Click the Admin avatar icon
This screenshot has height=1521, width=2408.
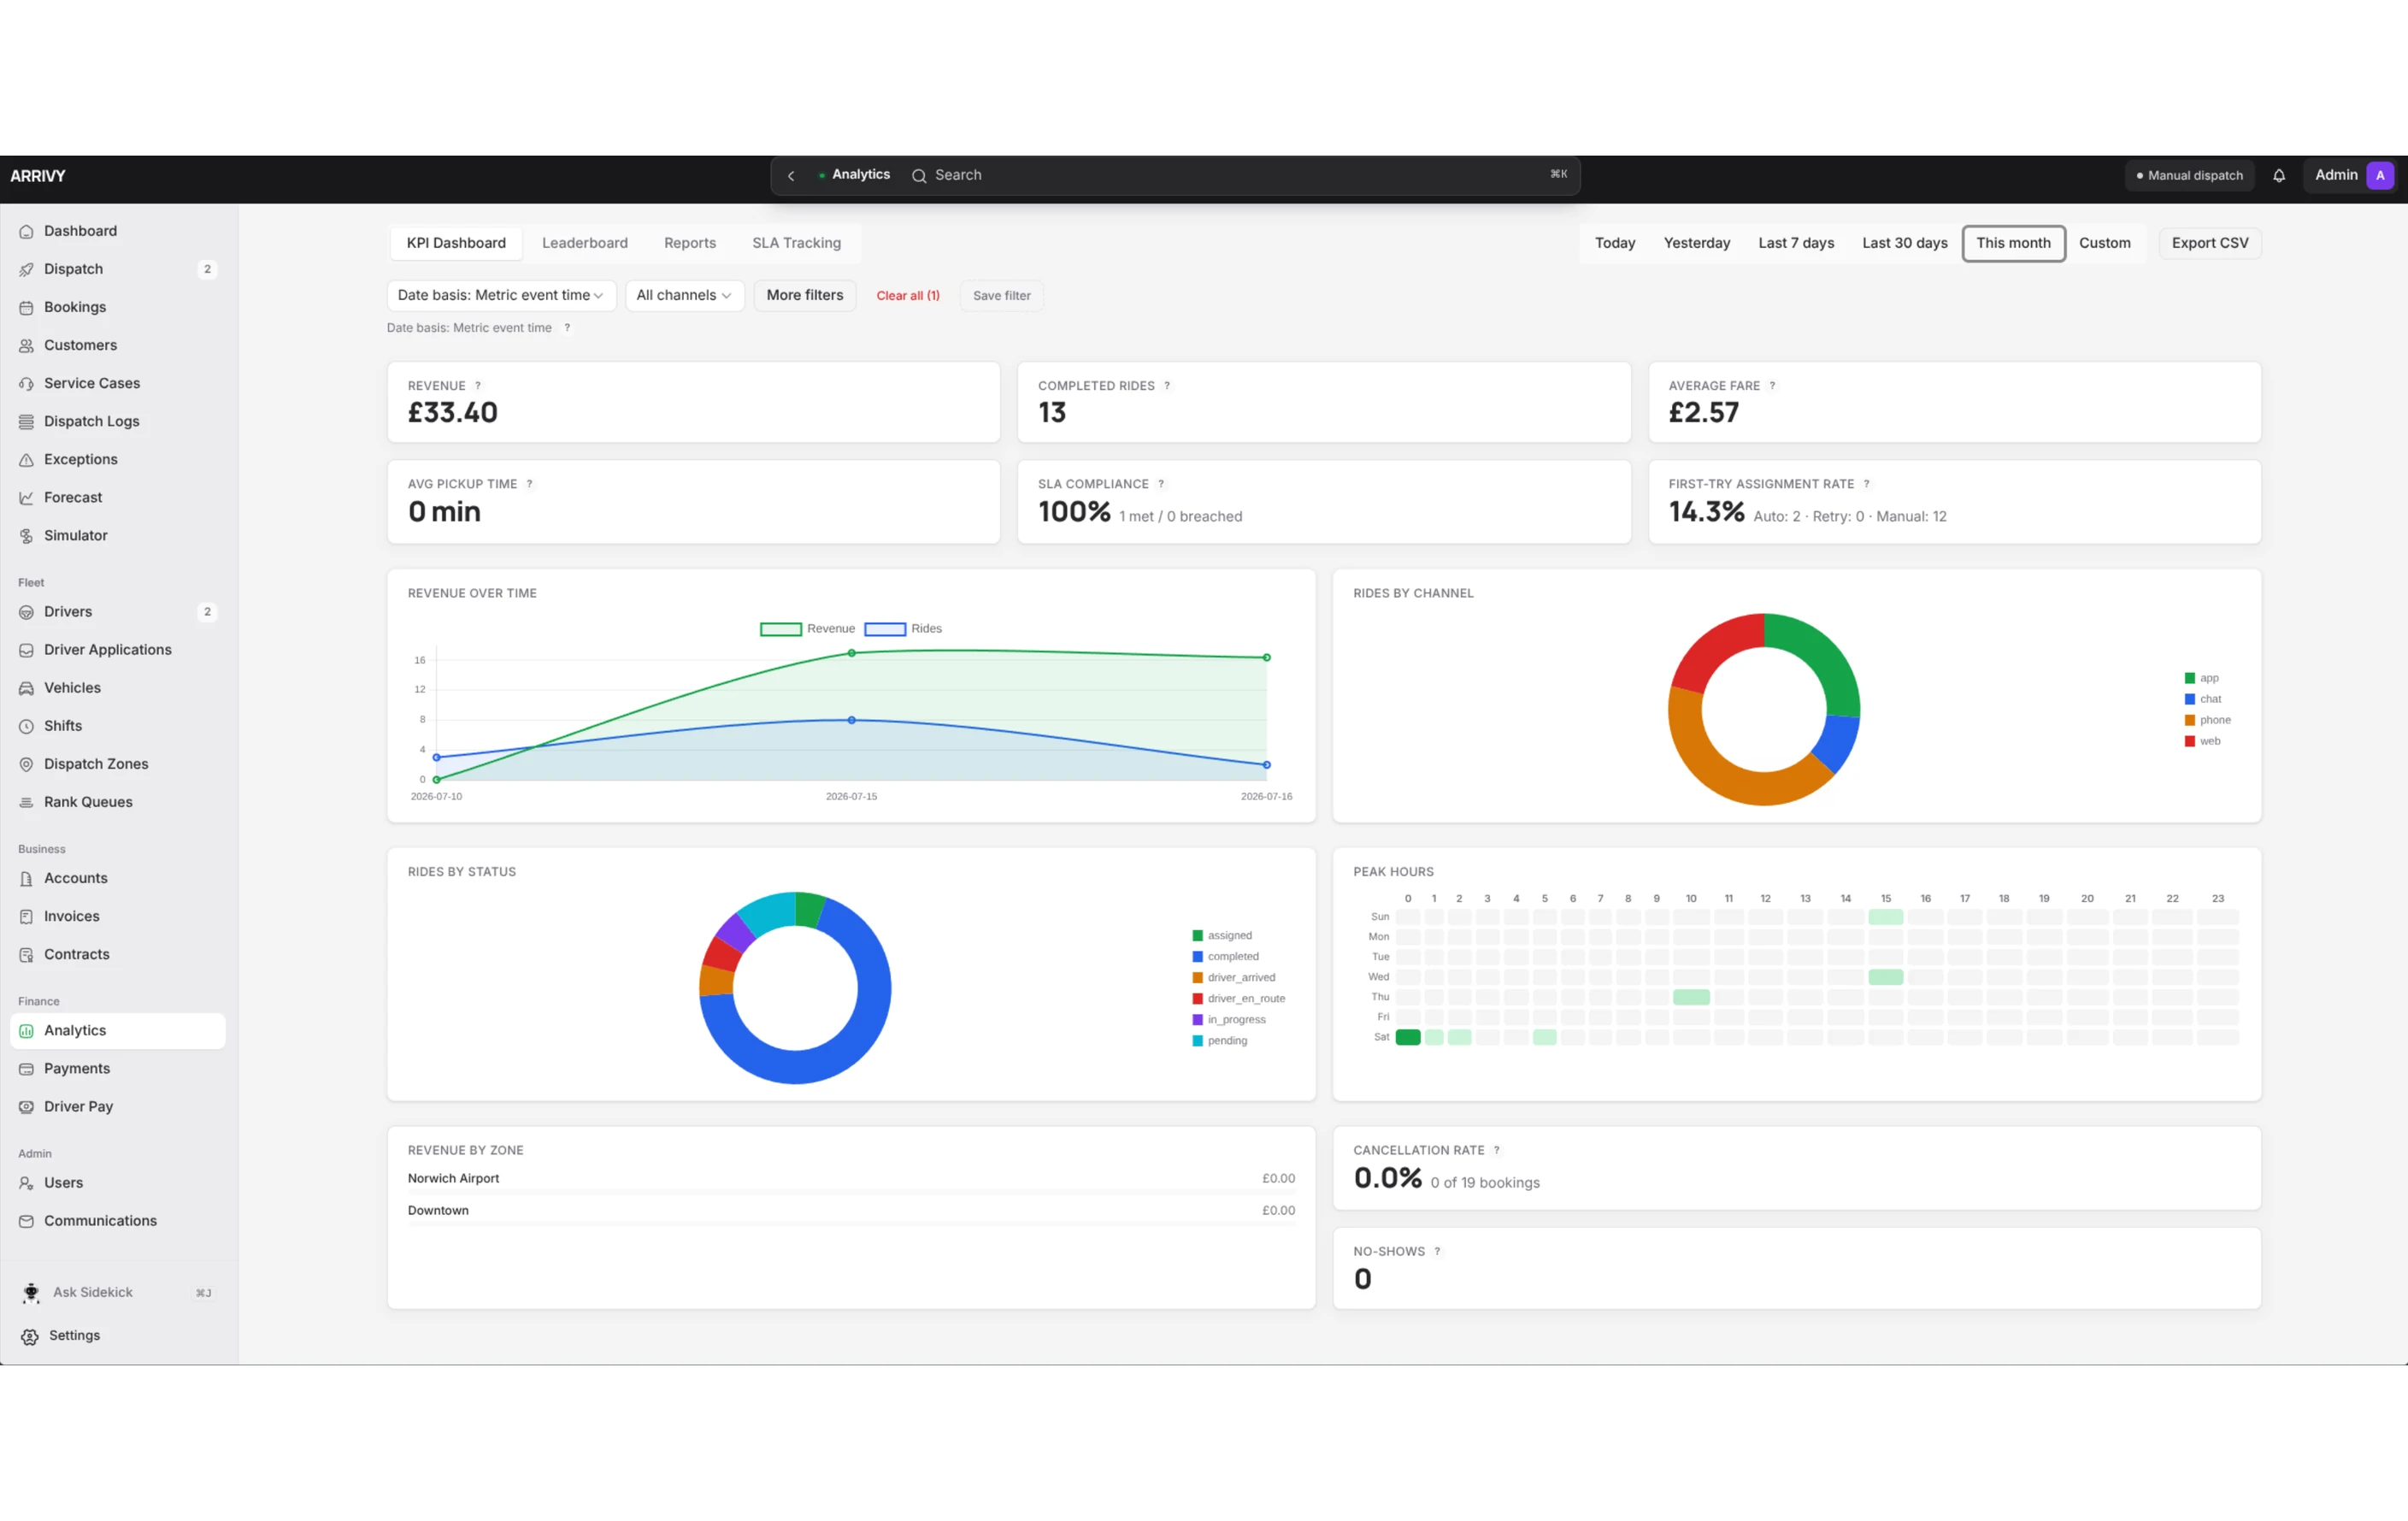click(x=2380, y=175)
